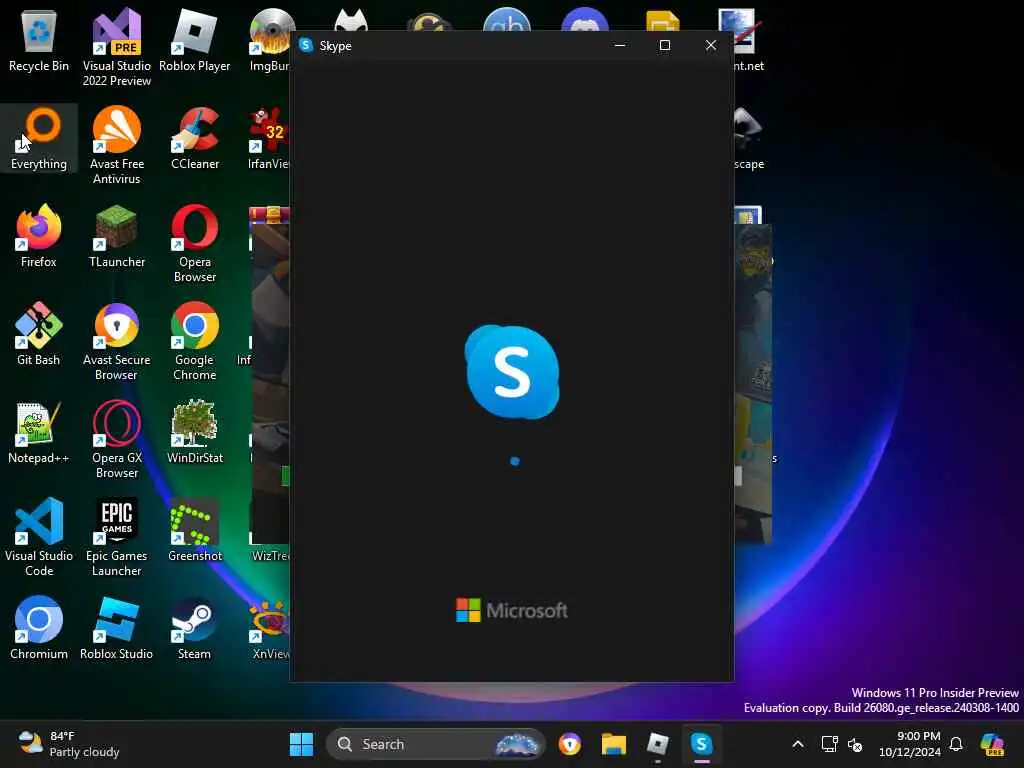
Task: Open the weather widget showing 84°F
Action: point(69,744)
